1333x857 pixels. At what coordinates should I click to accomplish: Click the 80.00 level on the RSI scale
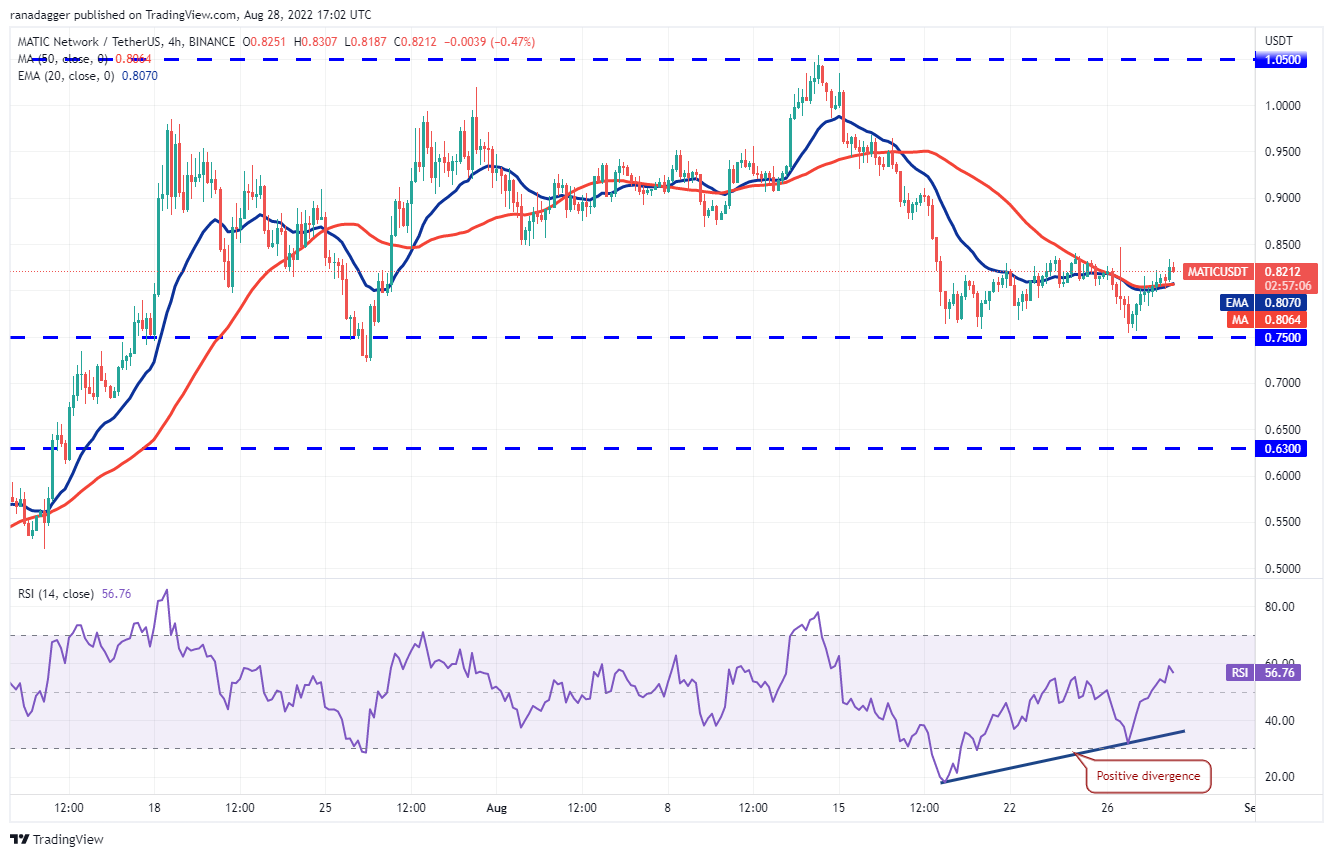pos(1279,607)
